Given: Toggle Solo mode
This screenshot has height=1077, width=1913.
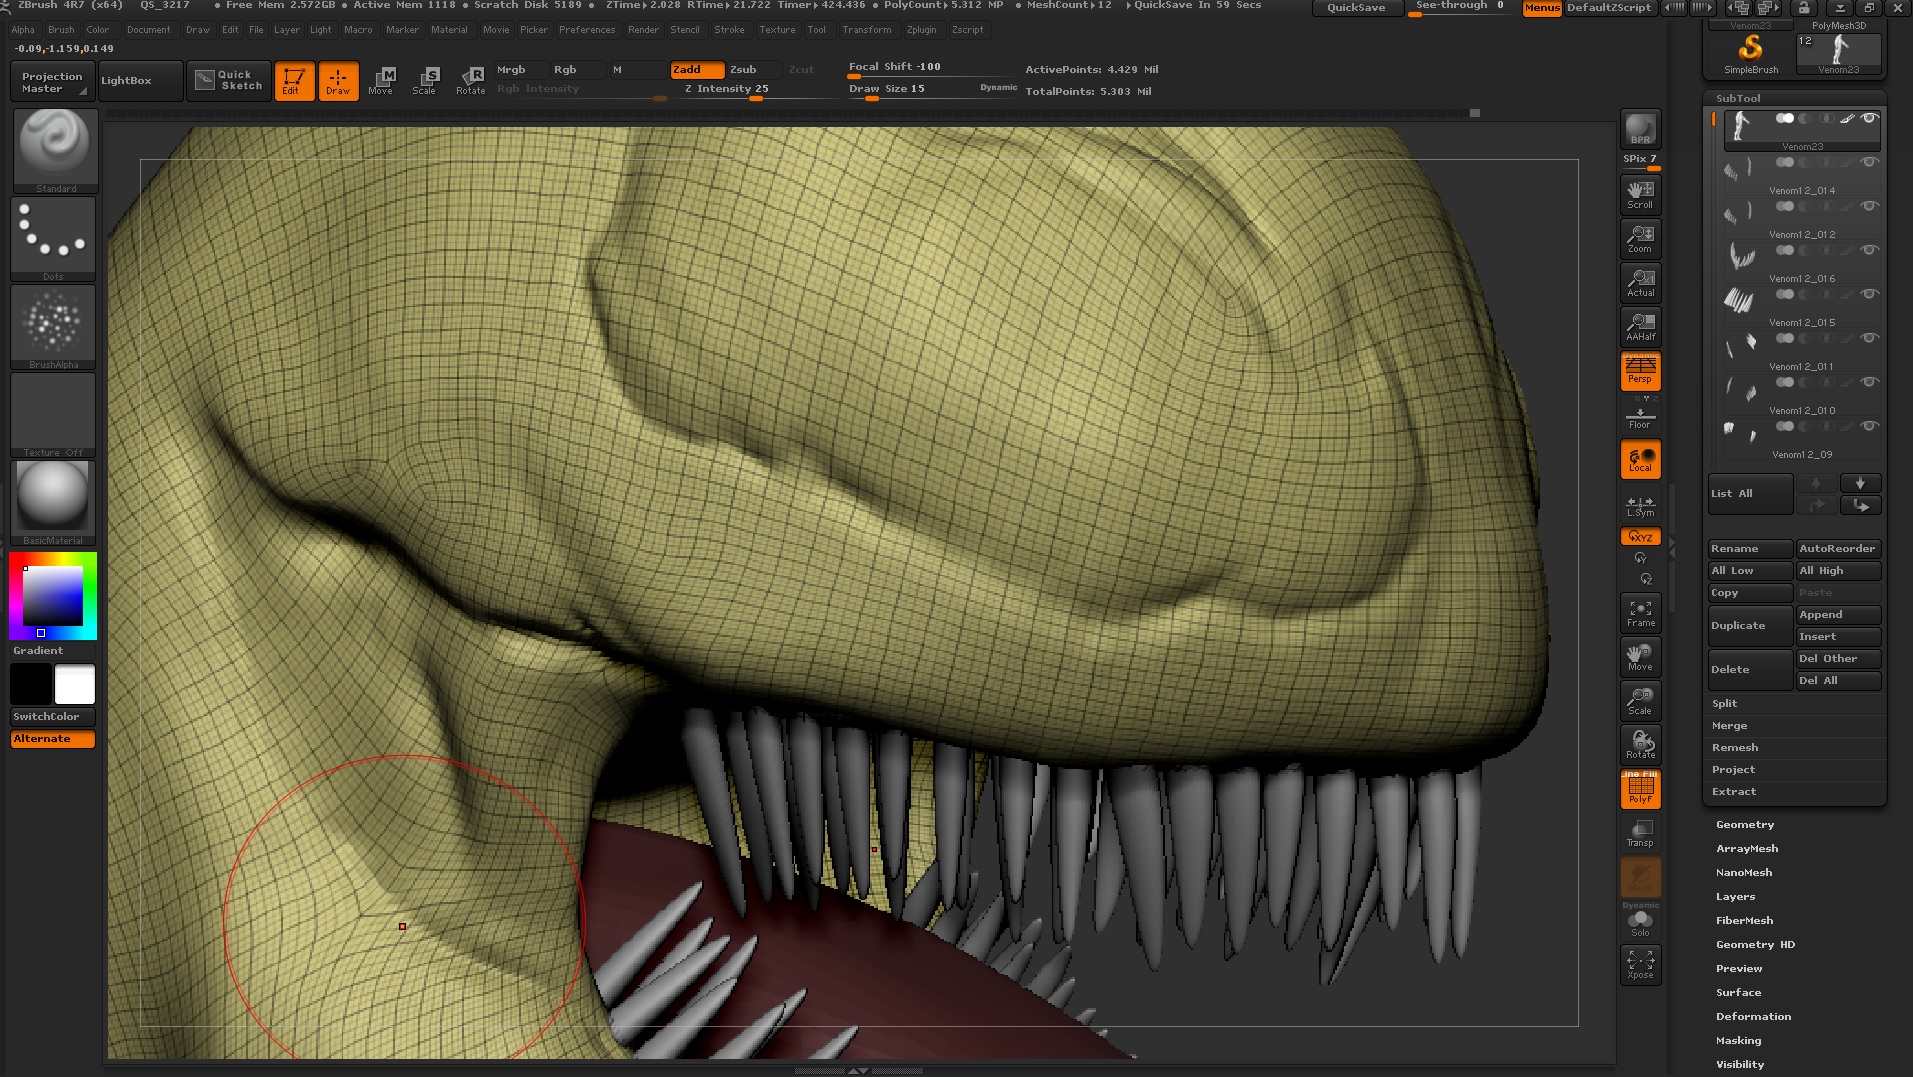Looking at the screenshot, I should (1640, 923).
